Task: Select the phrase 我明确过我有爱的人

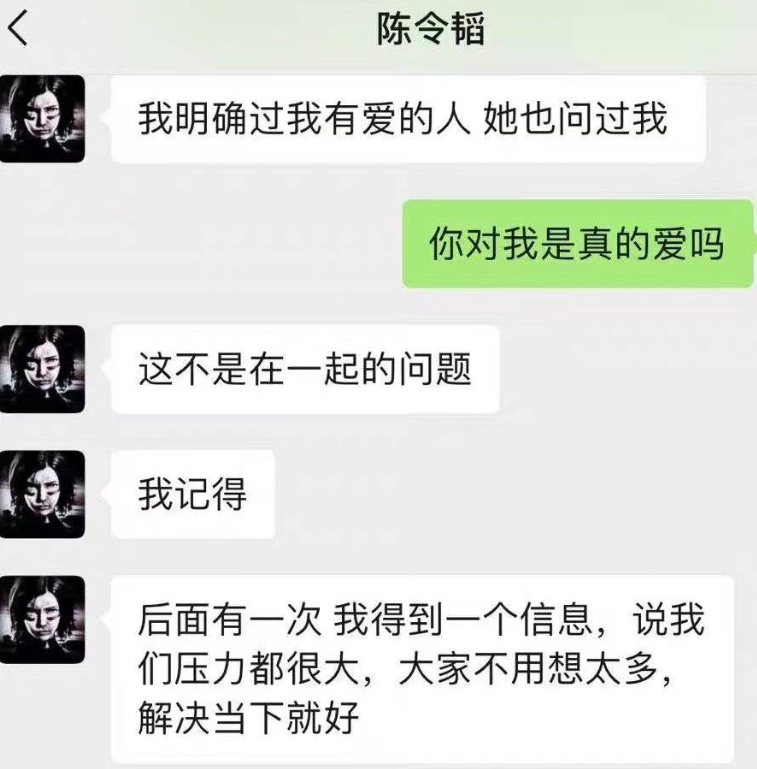Action: pyautogui.click(x=303, y=119)
